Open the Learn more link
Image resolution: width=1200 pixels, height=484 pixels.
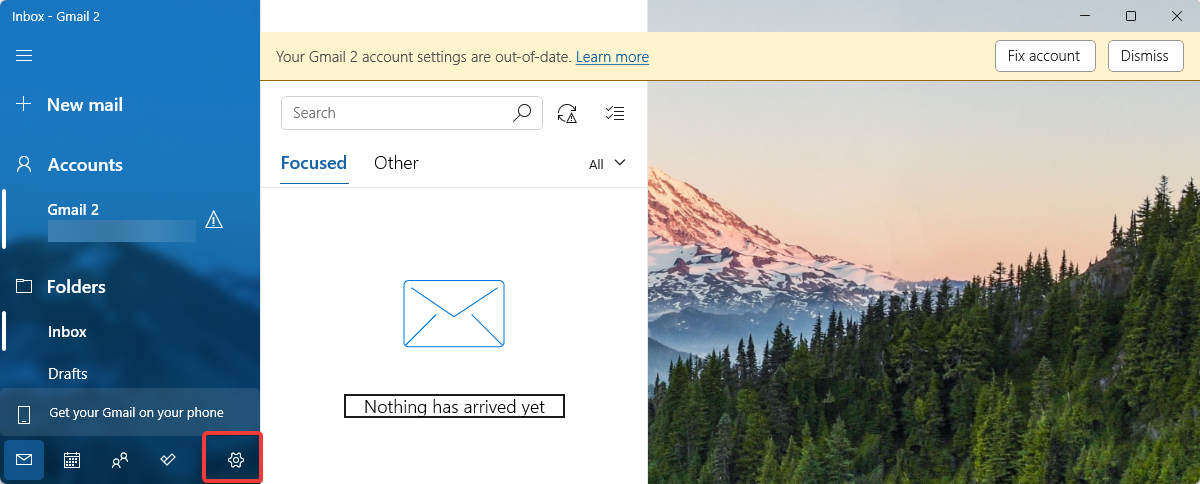[x=612, y=57]
